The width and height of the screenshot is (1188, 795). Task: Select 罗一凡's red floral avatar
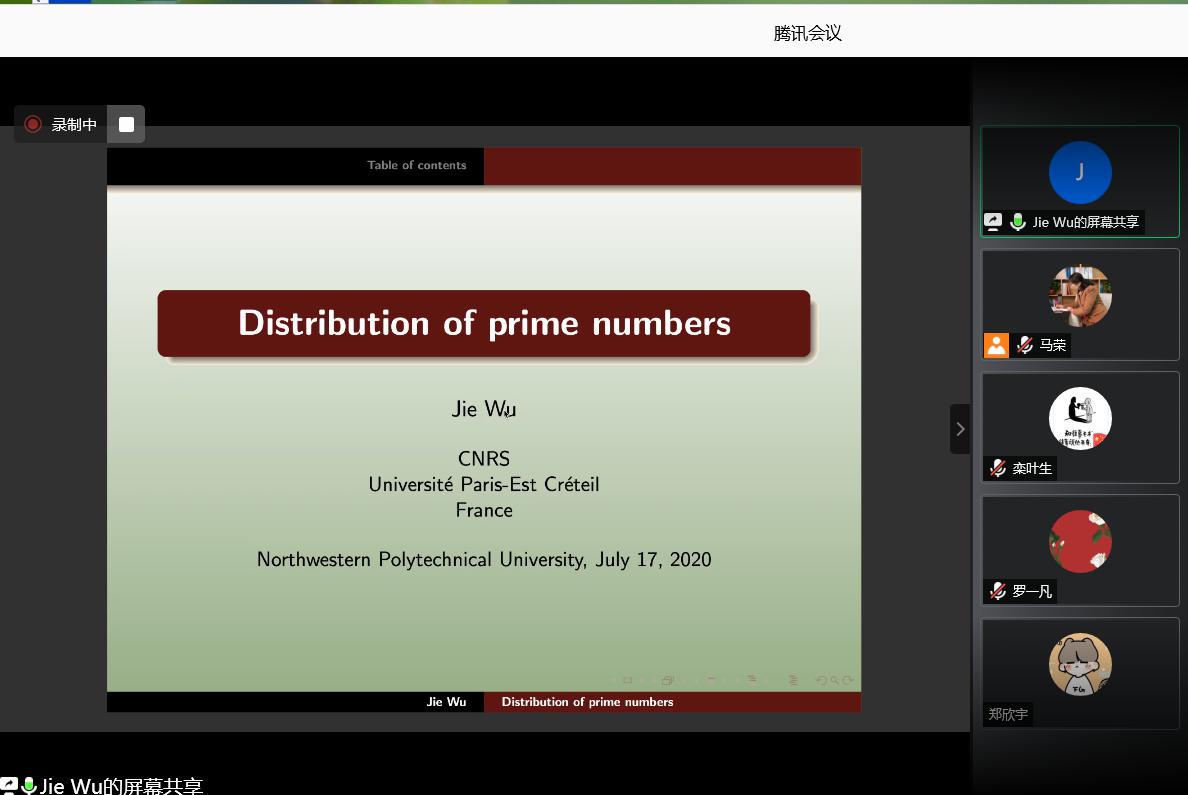[1080, 542]
